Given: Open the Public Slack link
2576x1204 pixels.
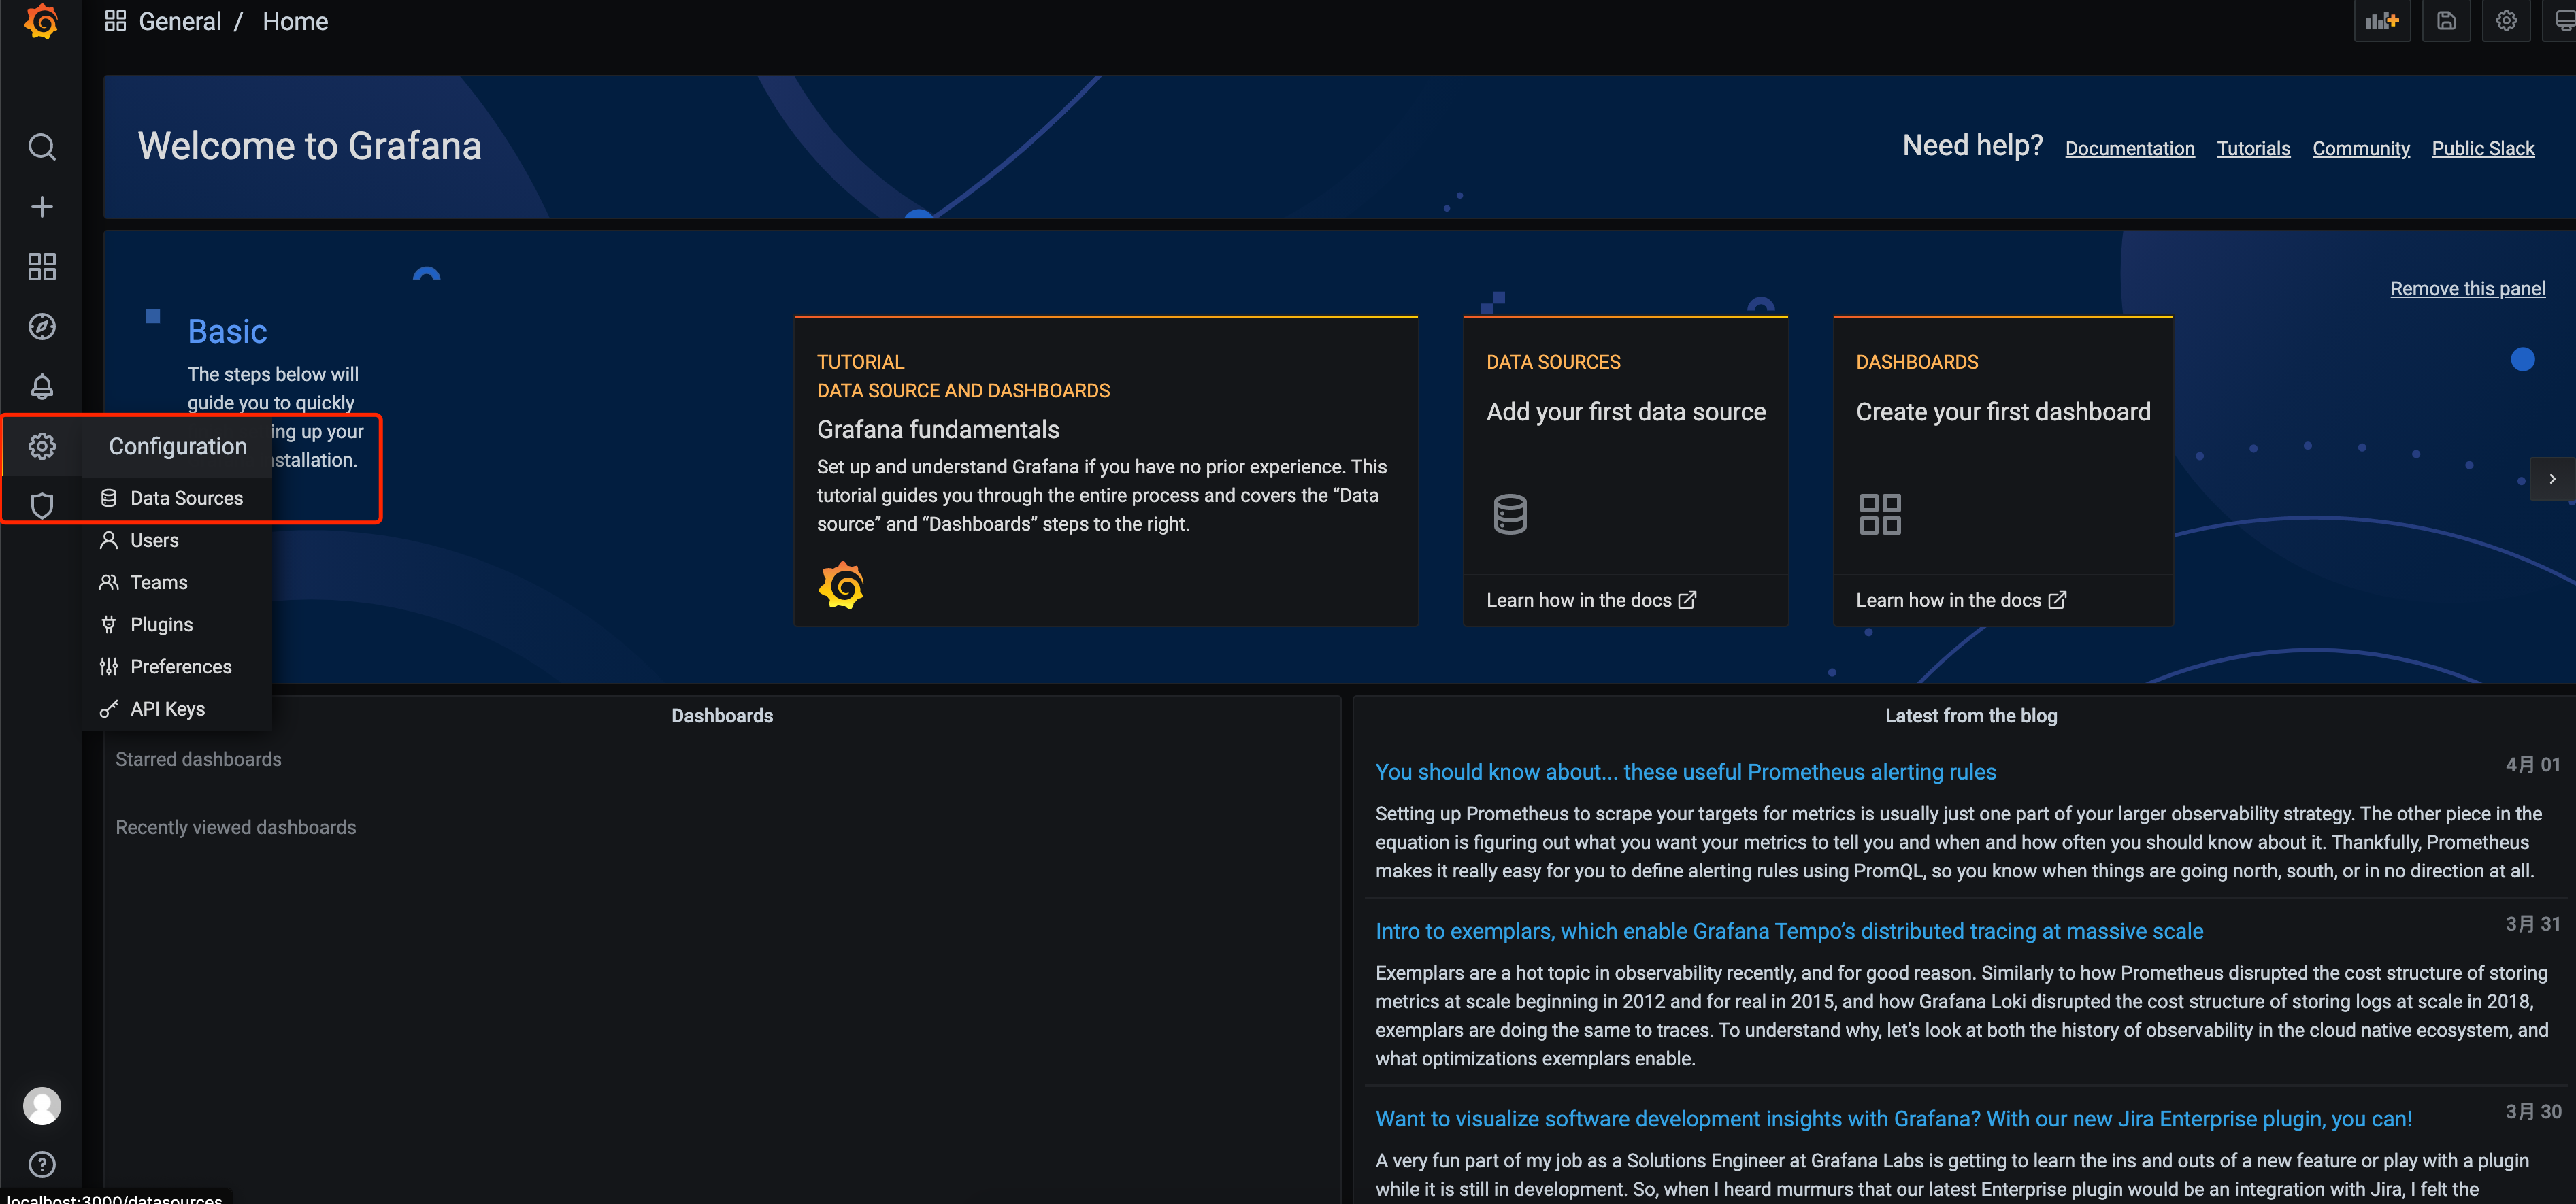Looking at the screenshot, I should [2482, 148].
